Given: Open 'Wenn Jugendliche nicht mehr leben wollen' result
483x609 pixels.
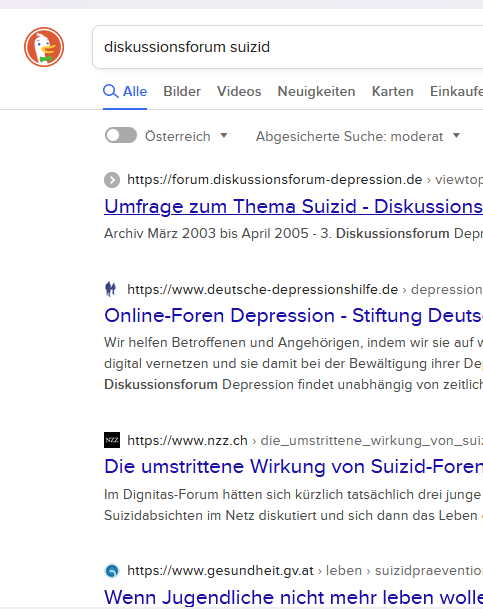Looking at the screenshot, I should 294,597.
